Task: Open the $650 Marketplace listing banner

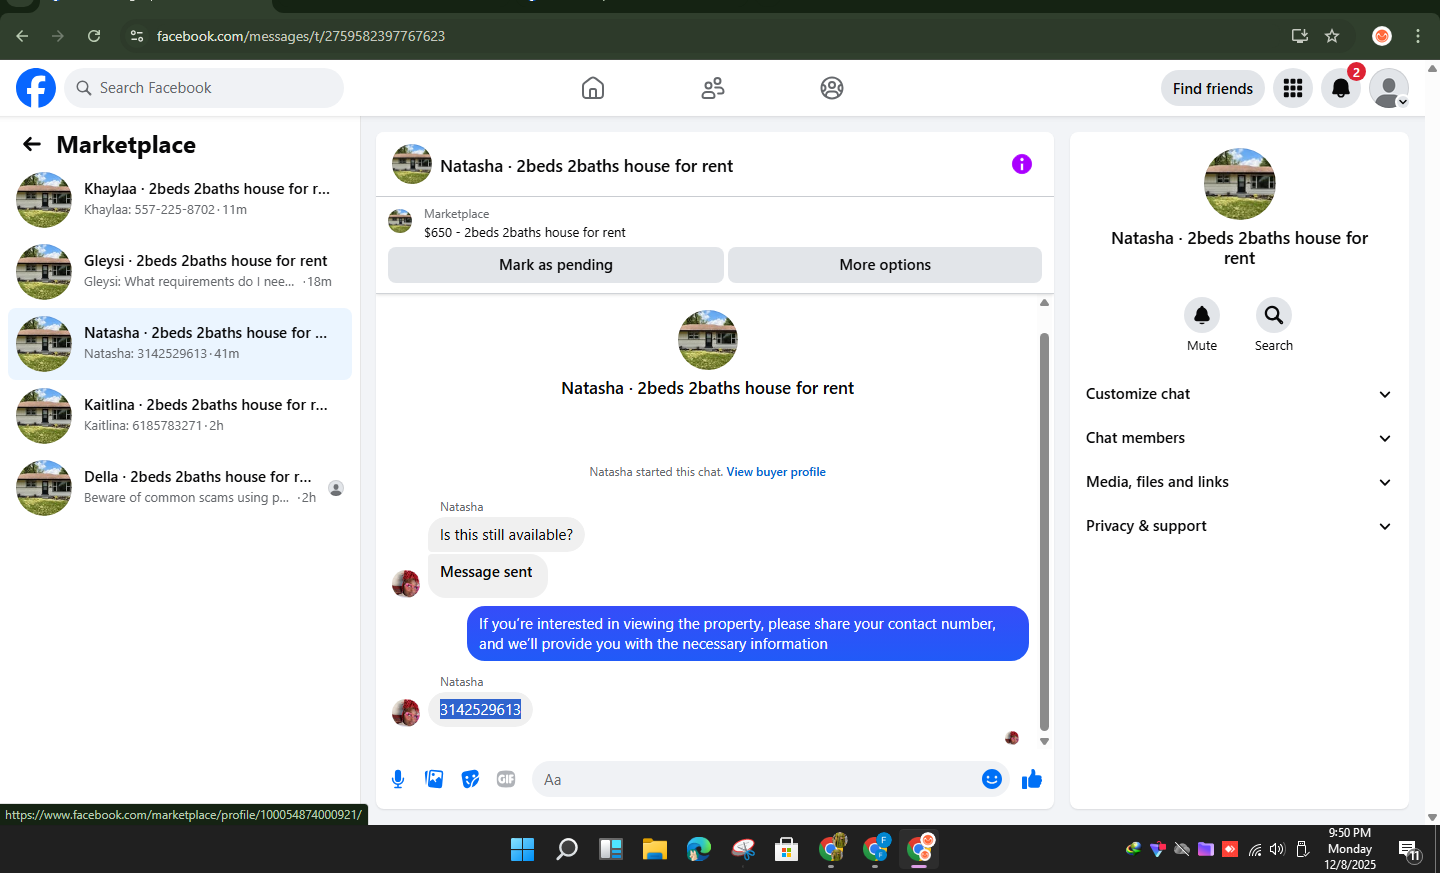Action: pos(715,223)
